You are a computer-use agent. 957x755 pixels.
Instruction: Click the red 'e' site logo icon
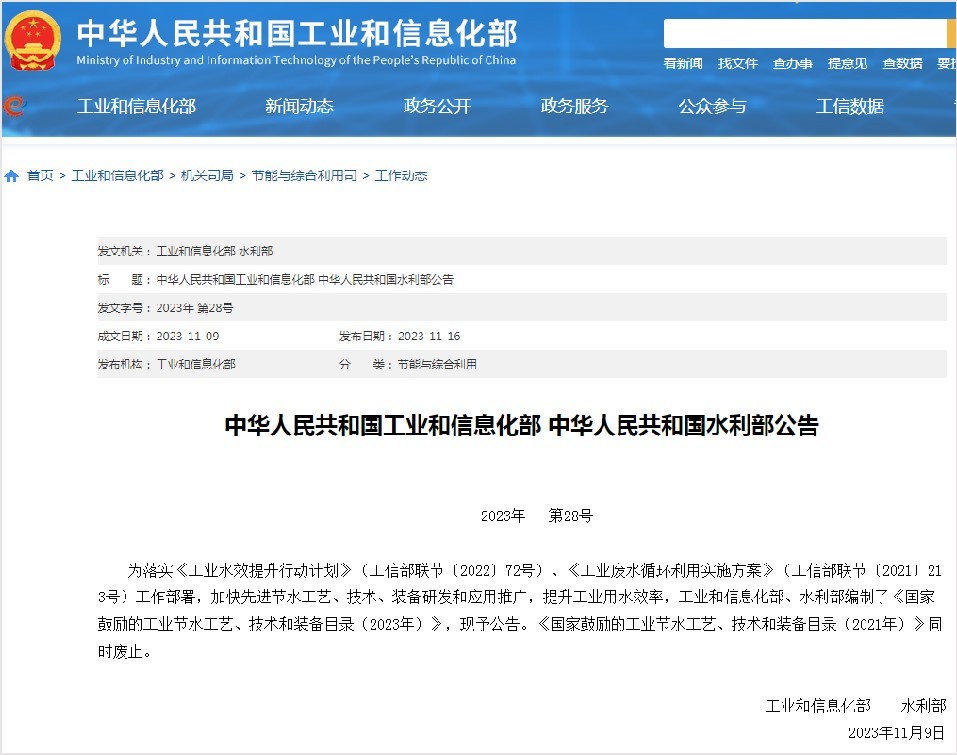click(x=14, y=108)
